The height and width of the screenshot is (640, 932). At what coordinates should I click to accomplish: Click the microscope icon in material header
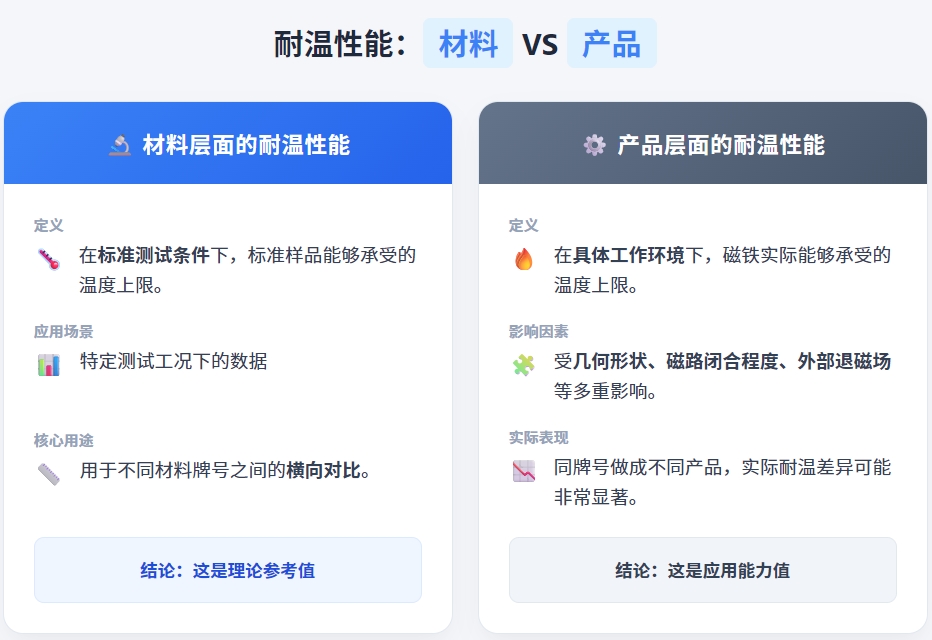pyautogui.click(x=120, y=146)
